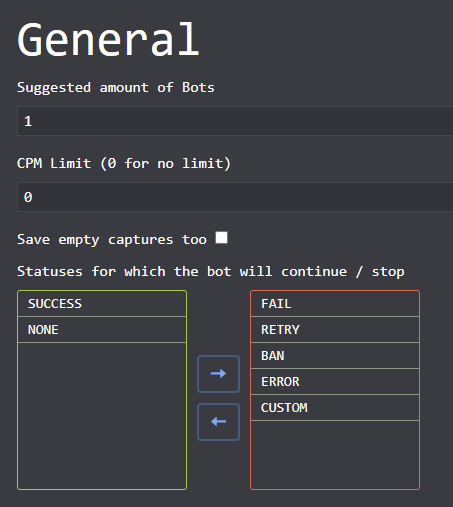Select RETRY in the stop list
Viewport: 453px width, 507px height.
pos(335,330)
